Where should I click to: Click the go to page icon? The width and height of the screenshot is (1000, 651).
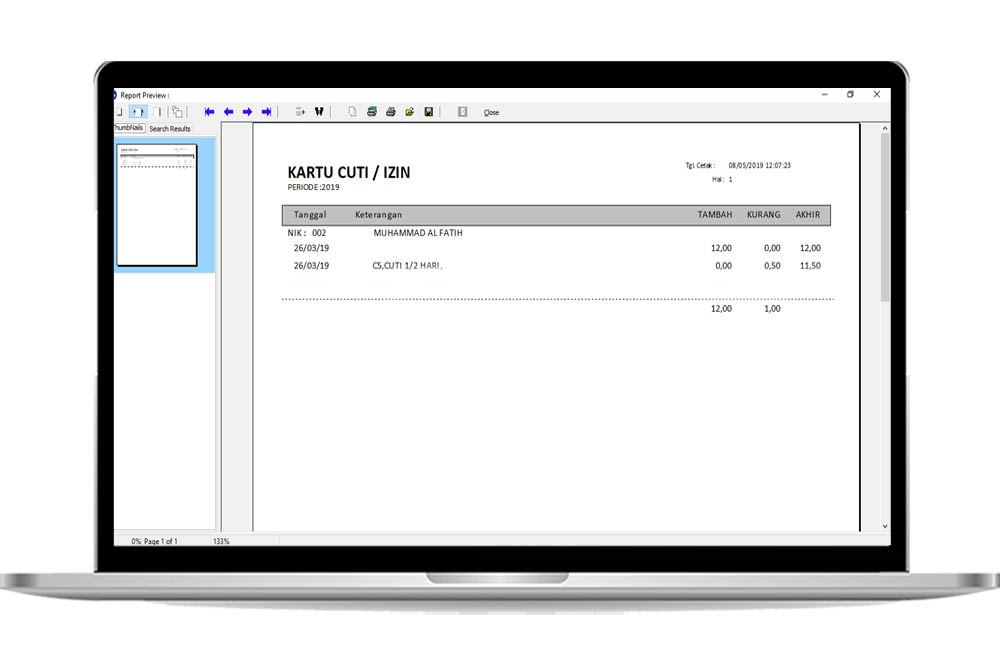coord(300,112)
